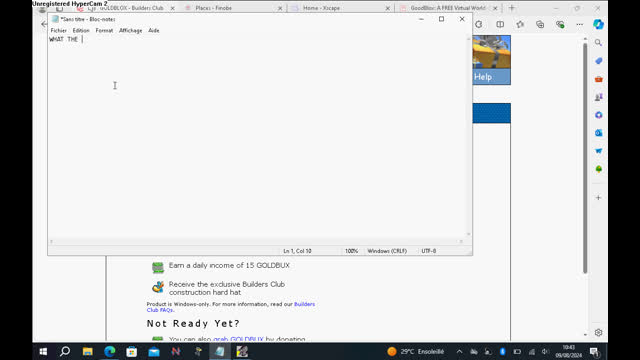Open the split screen icon in Edge
The height and width of the screenshot is (360, 640).
point(500,24)
